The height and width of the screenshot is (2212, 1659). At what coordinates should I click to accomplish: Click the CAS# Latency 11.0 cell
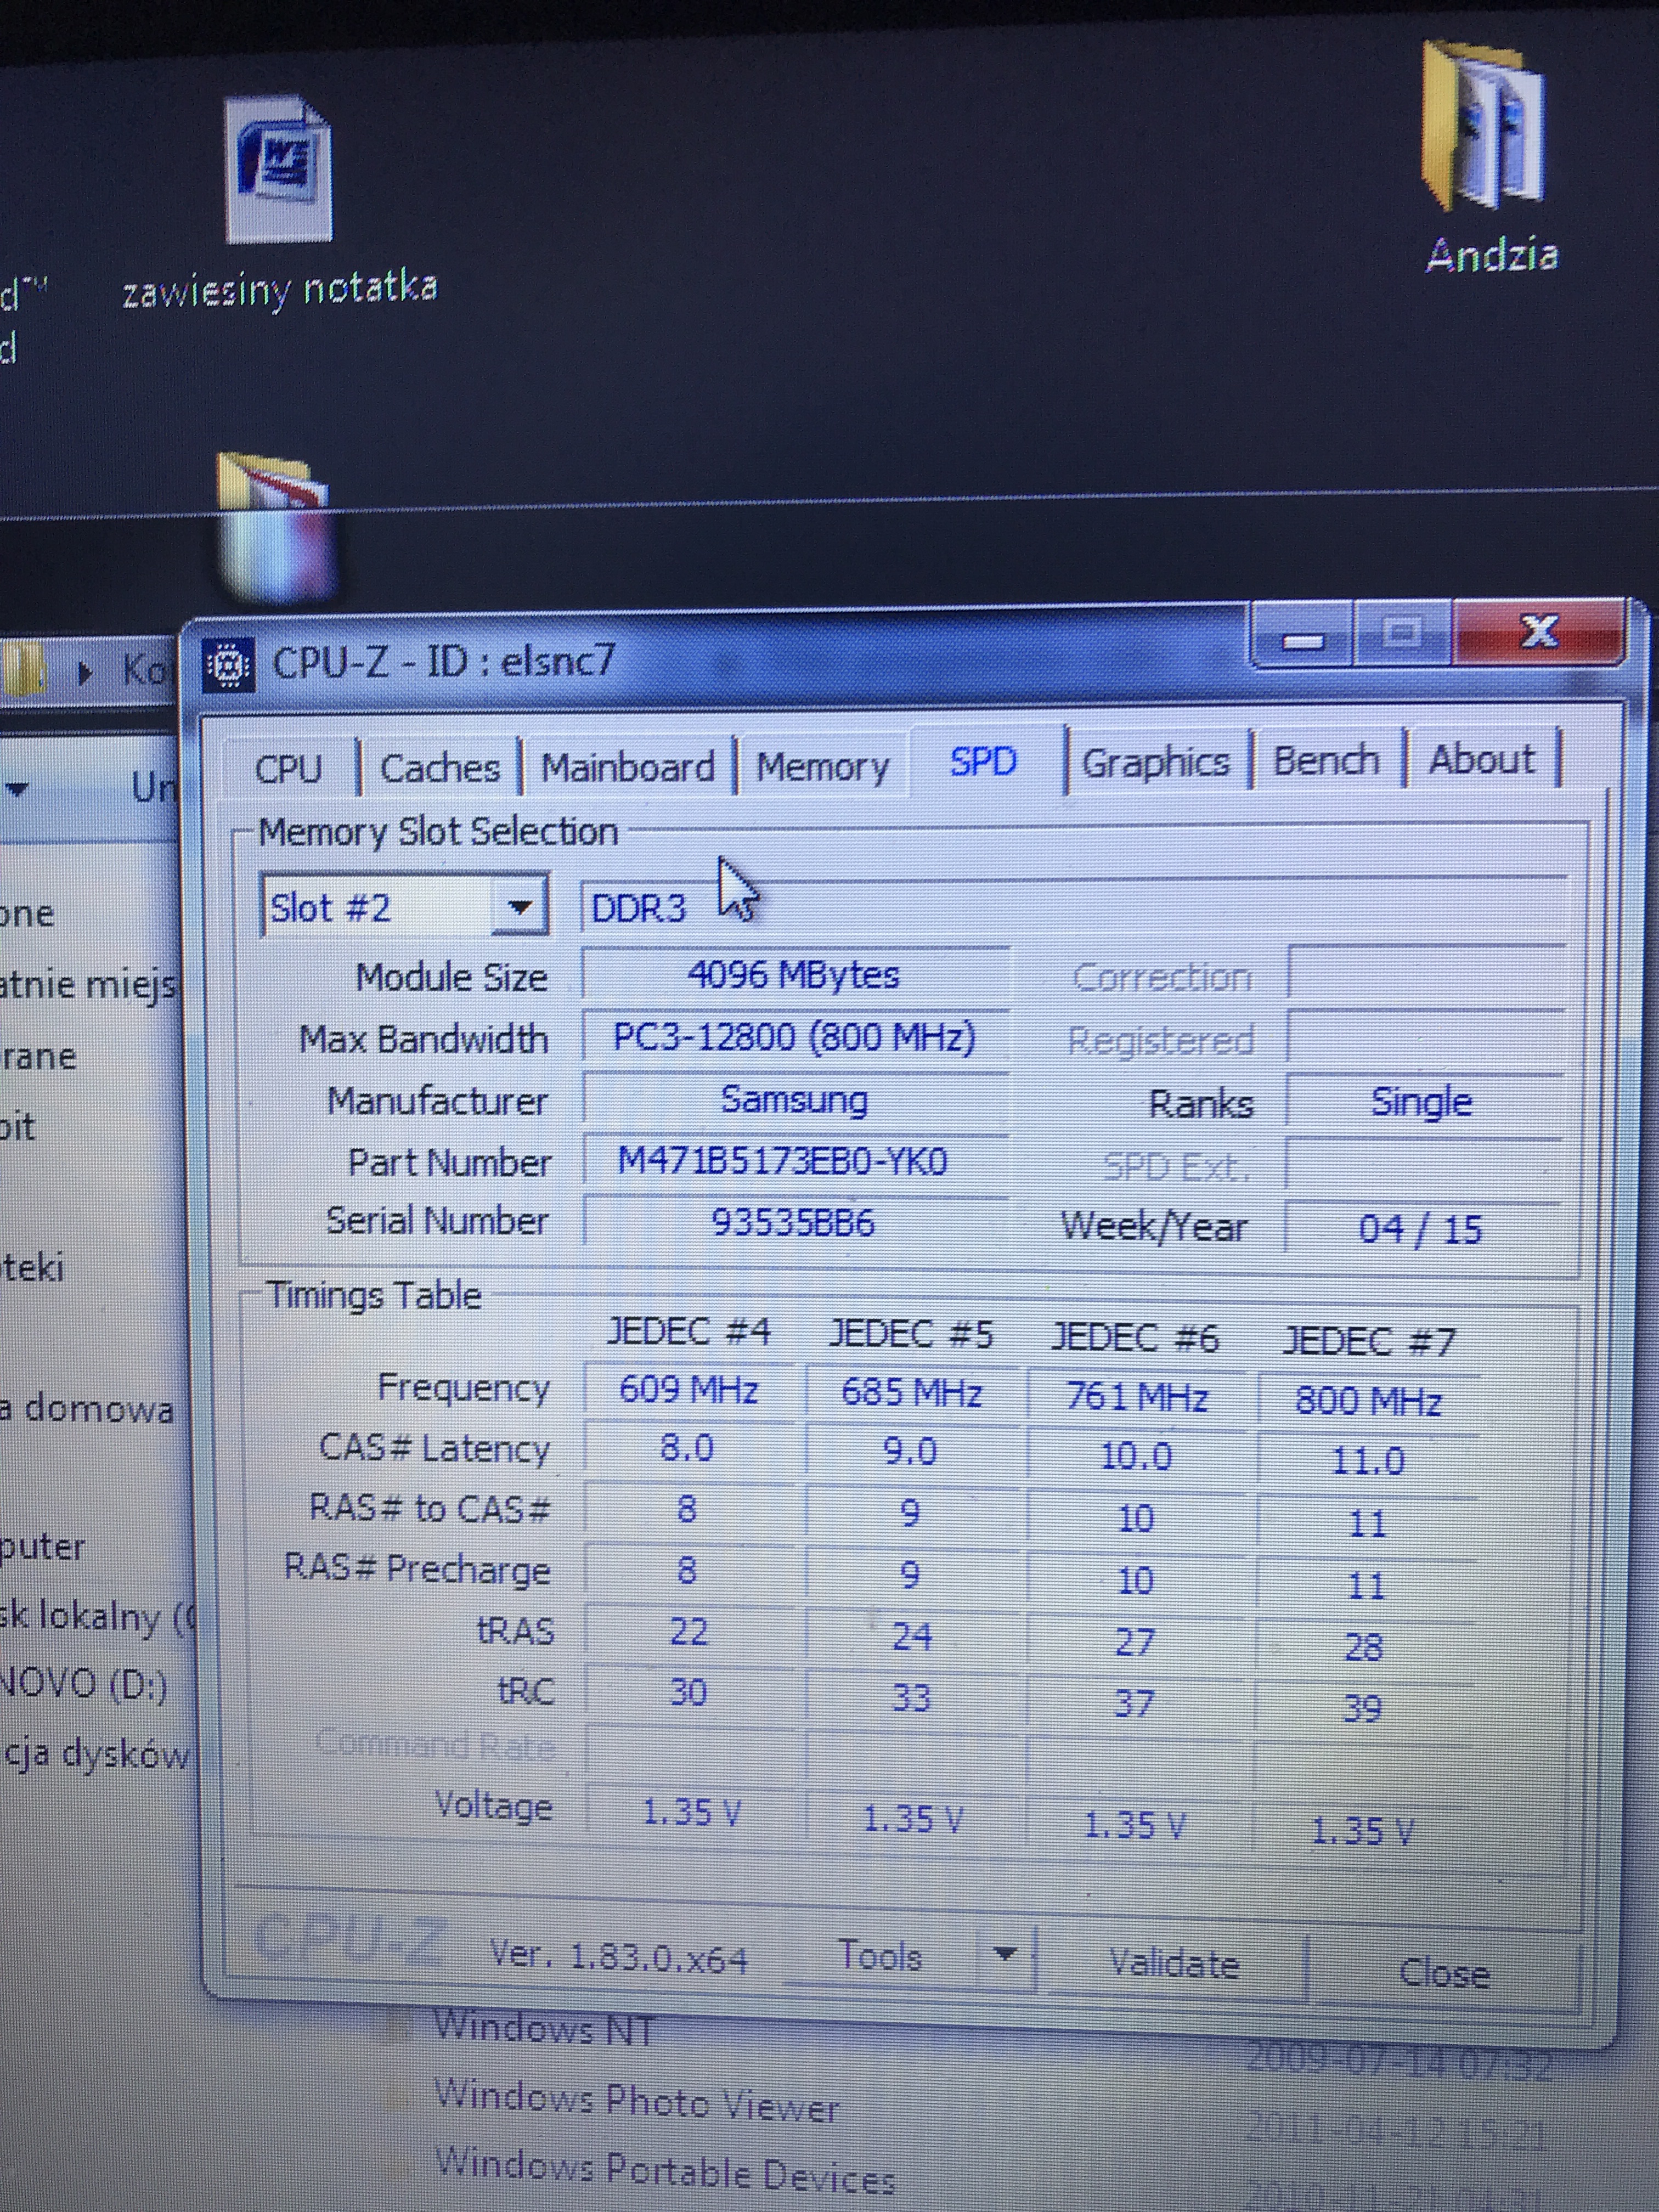coord(1368,1461)
